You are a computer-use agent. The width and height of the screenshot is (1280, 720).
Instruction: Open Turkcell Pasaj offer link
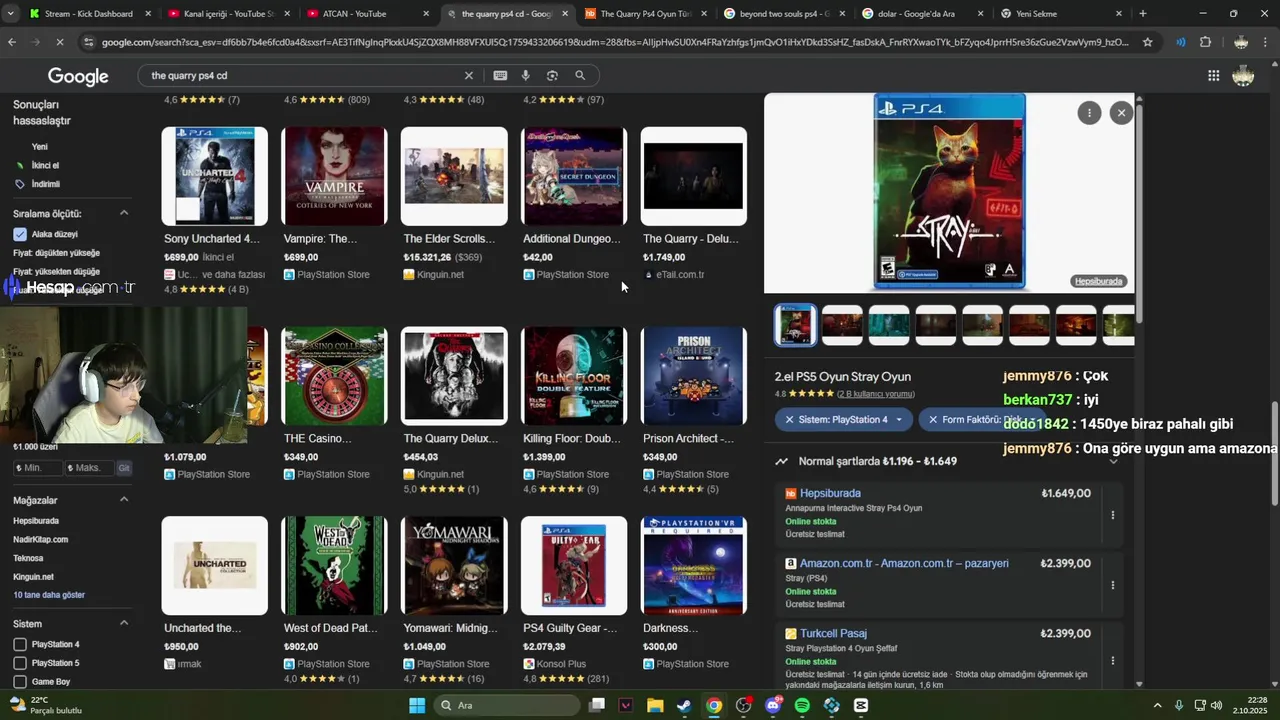pyautogui.click(x=833, y=633)
